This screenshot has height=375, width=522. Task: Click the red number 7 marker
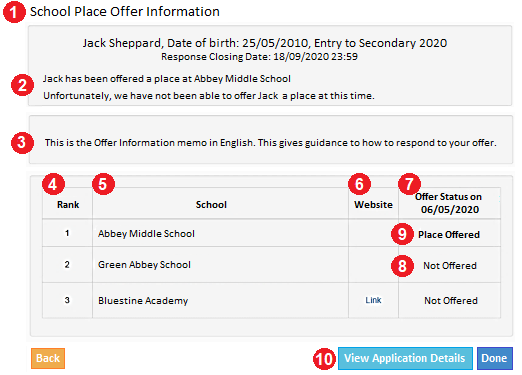pos(410,184)
